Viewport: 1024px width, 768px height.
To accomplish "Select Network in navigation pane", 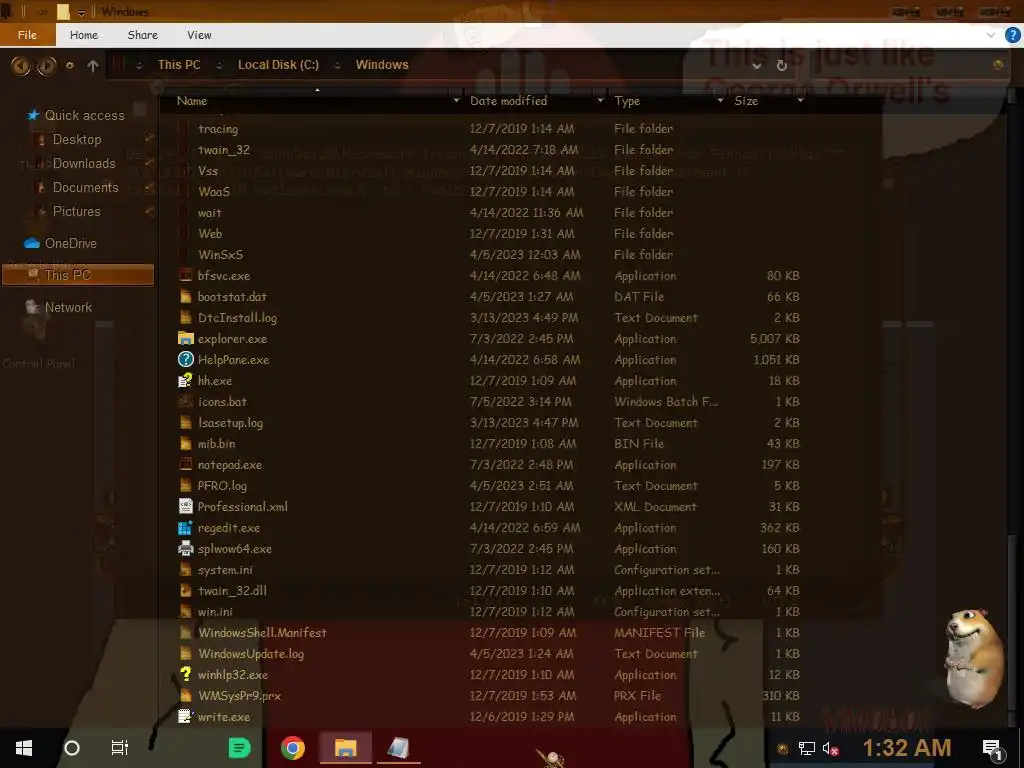I will pos(68,307).
